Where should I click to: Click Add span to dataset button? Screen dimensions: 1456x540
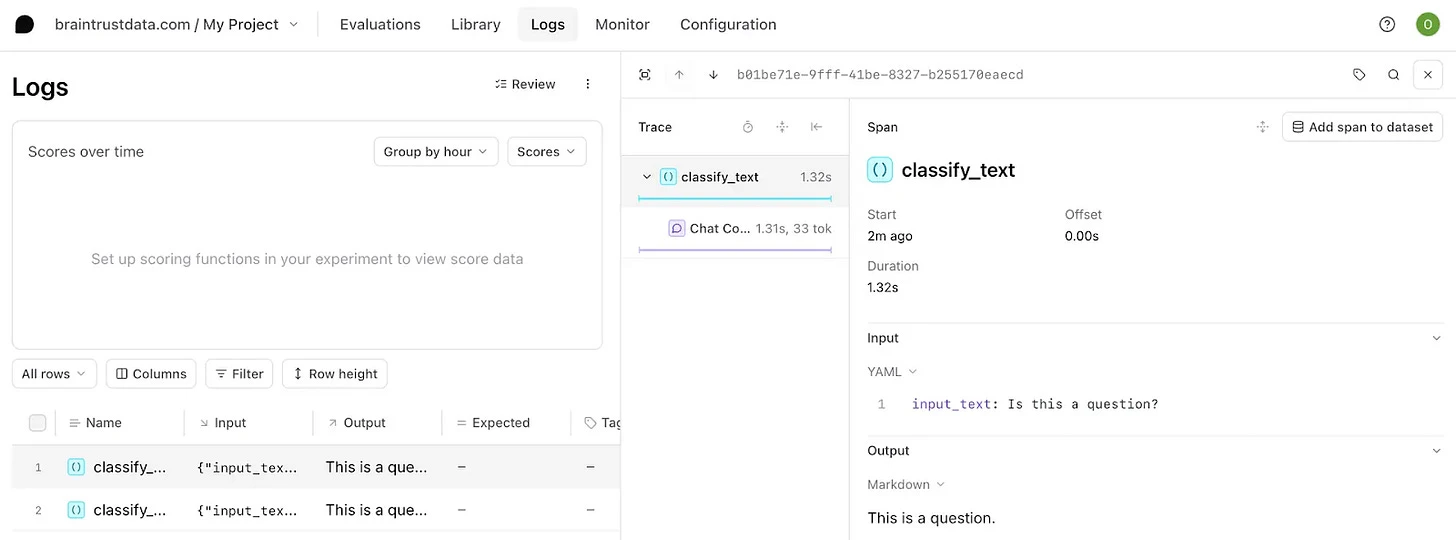click(x=1362, y=127)
